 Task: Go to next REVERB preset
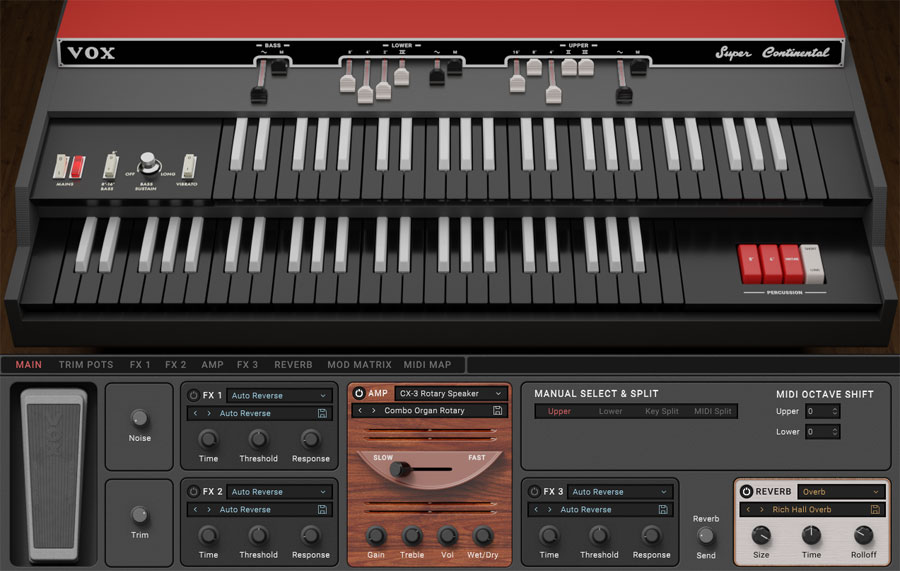click(x=762, y=510)
